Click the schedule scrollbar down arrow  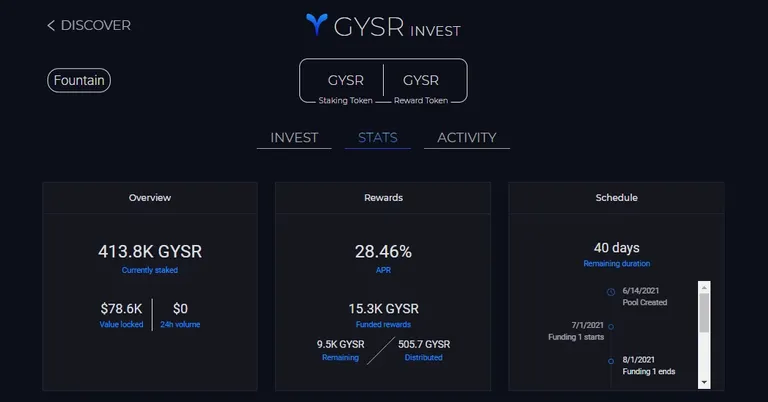[704, 382]
